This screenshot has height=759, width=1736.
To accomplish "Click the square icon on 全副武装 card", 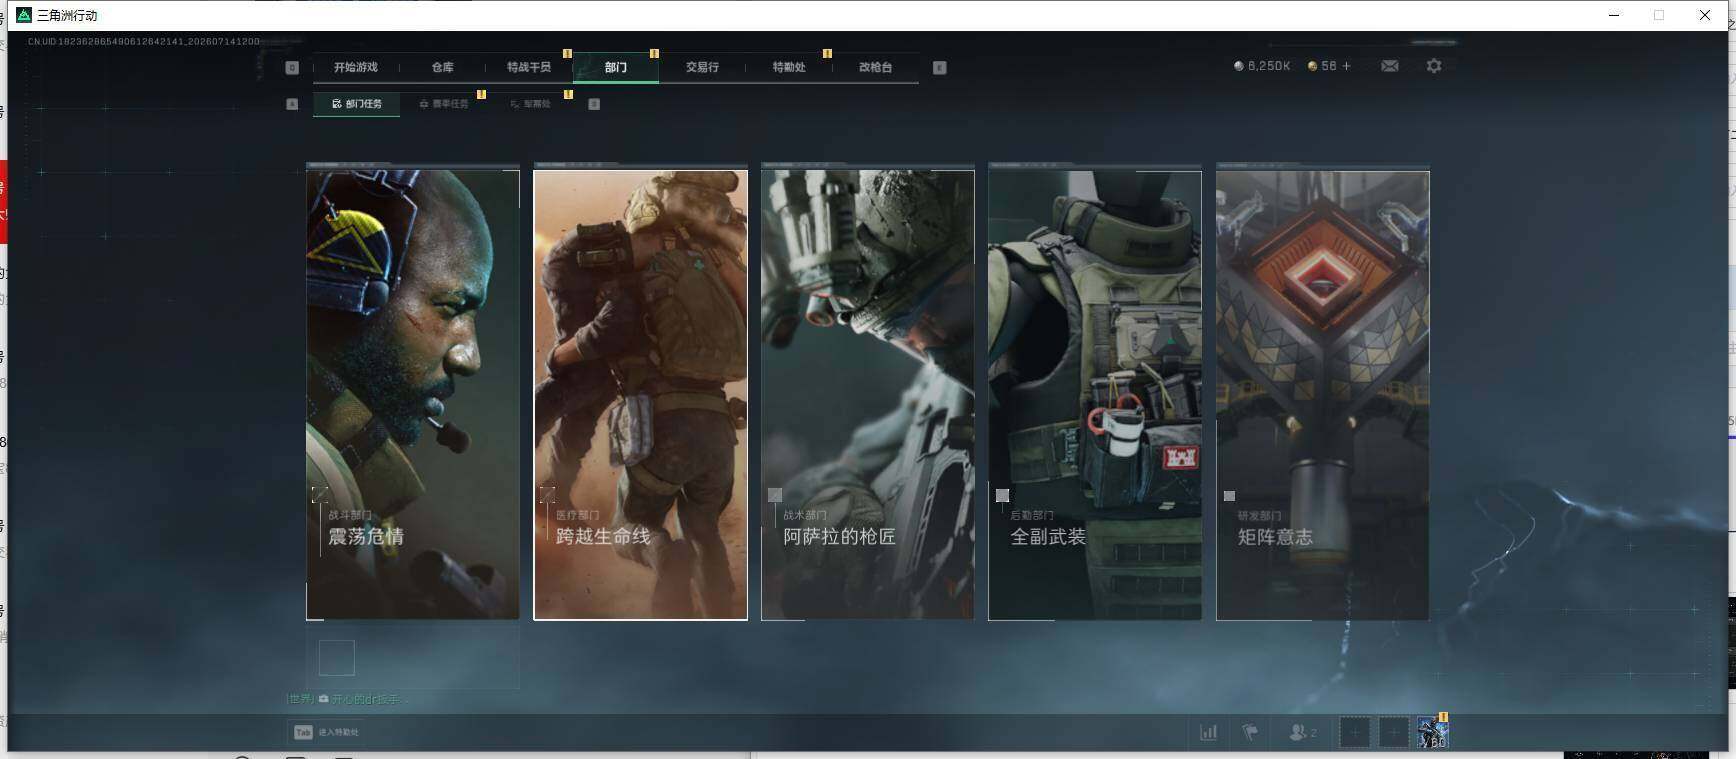I will click(x=1002, y=495).
